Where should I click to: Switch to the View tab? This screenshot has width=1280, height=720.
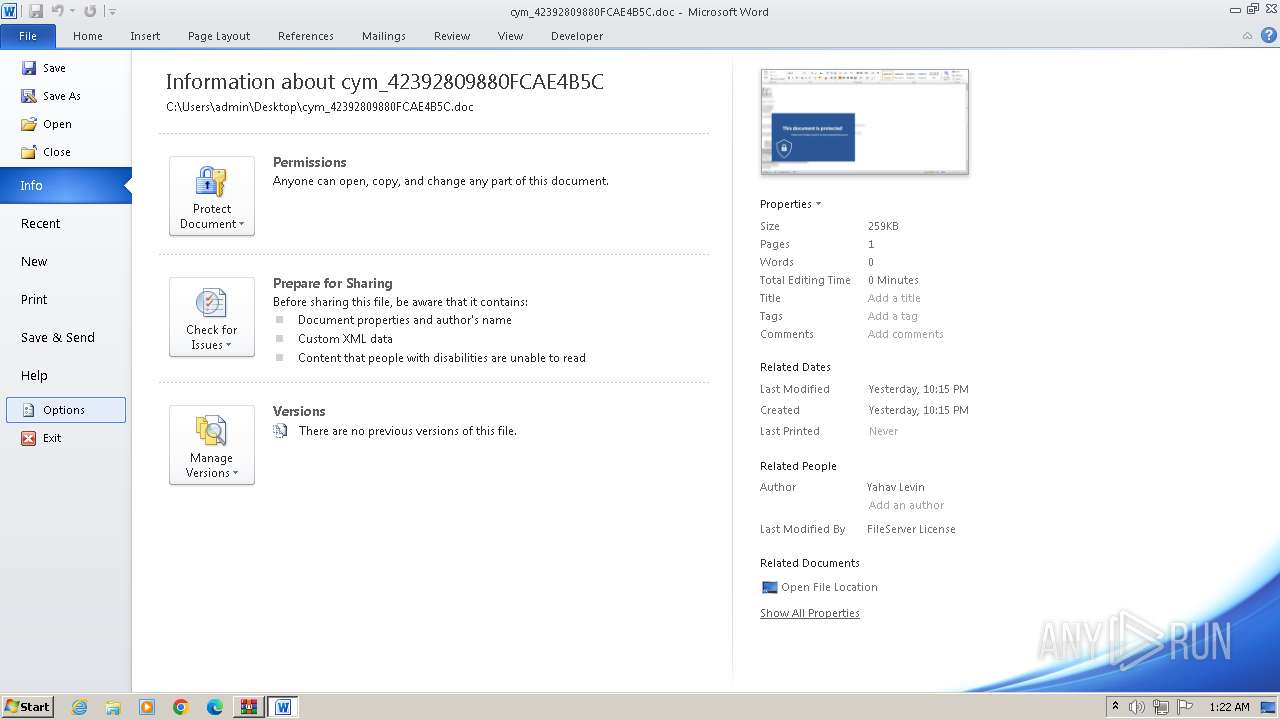pos(510,36)
